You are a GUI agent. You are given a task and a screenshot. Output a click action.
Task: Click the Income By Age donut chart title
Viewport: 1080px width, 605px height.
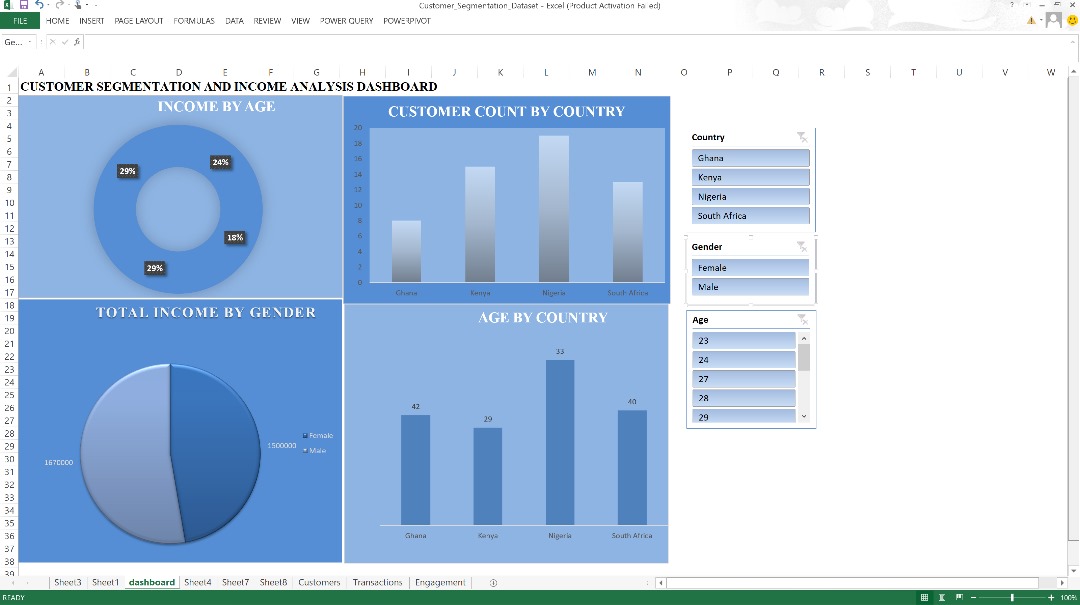[x=216, y=106]
